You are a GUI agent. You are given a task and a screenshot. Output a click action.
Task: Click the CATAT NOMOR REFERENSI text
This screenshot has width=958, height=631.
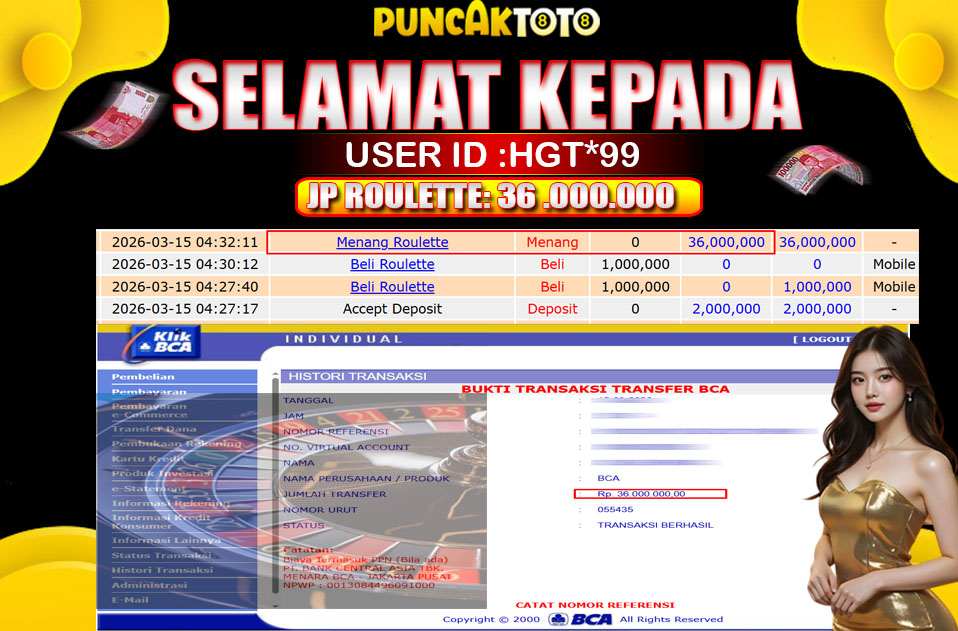(595, 605)
